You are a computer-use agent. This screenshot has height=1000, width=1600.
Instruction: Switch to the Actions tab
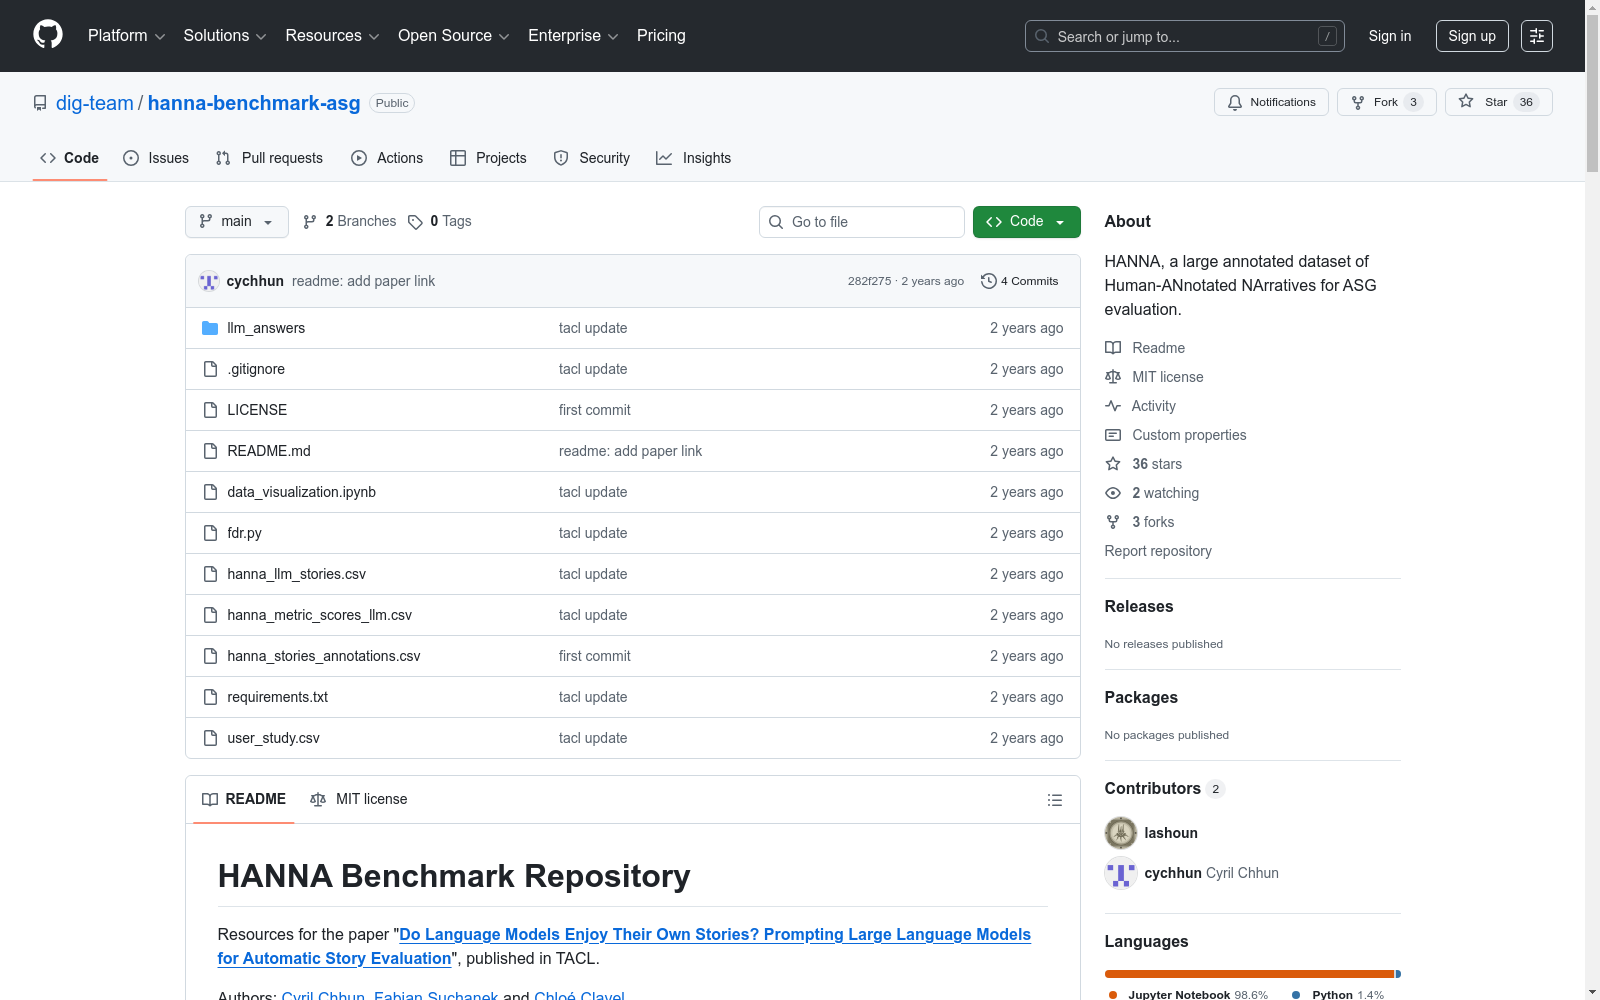(387, 158)
